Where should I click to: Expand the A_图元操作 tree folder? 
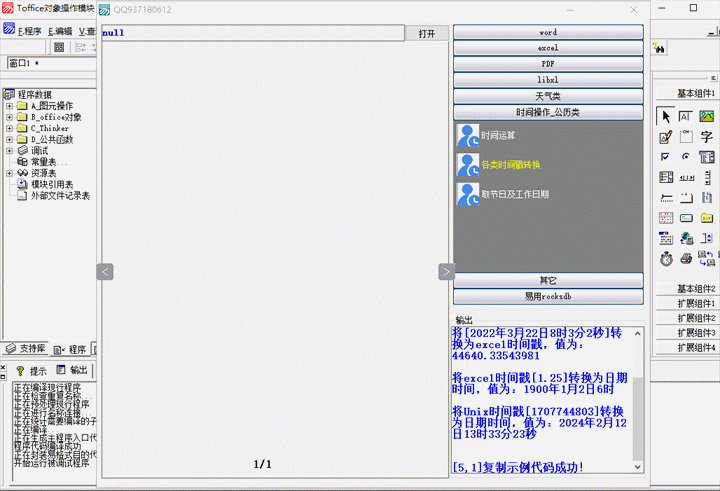point(9,106)
